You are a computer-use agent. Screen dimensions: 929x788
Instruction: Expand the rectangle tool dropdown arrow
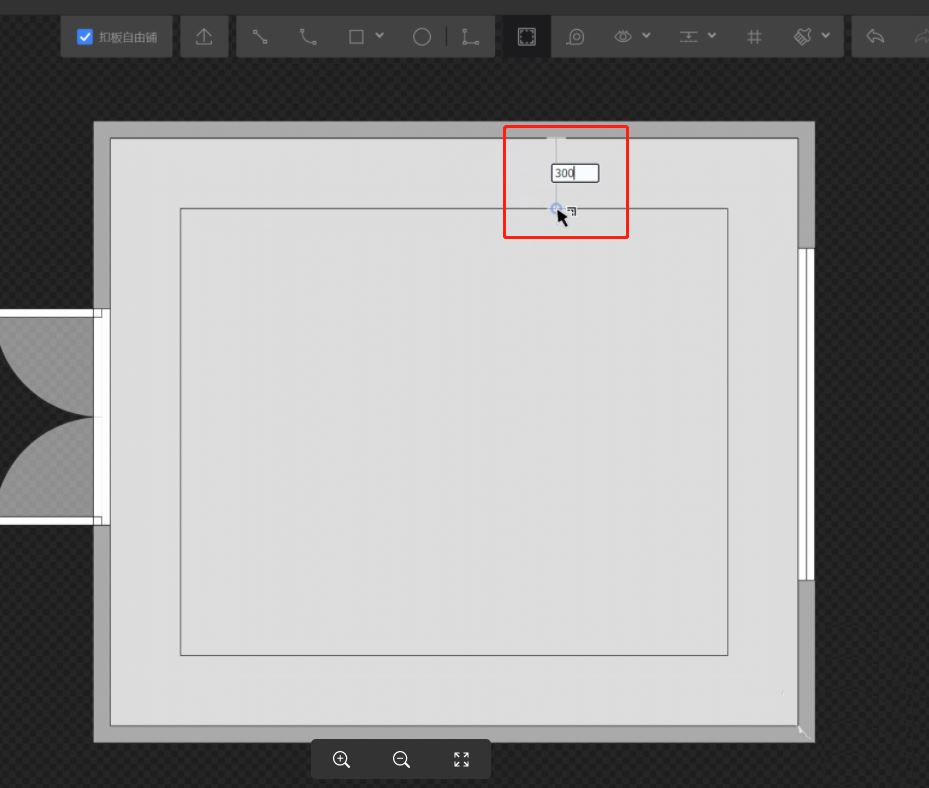380,37
